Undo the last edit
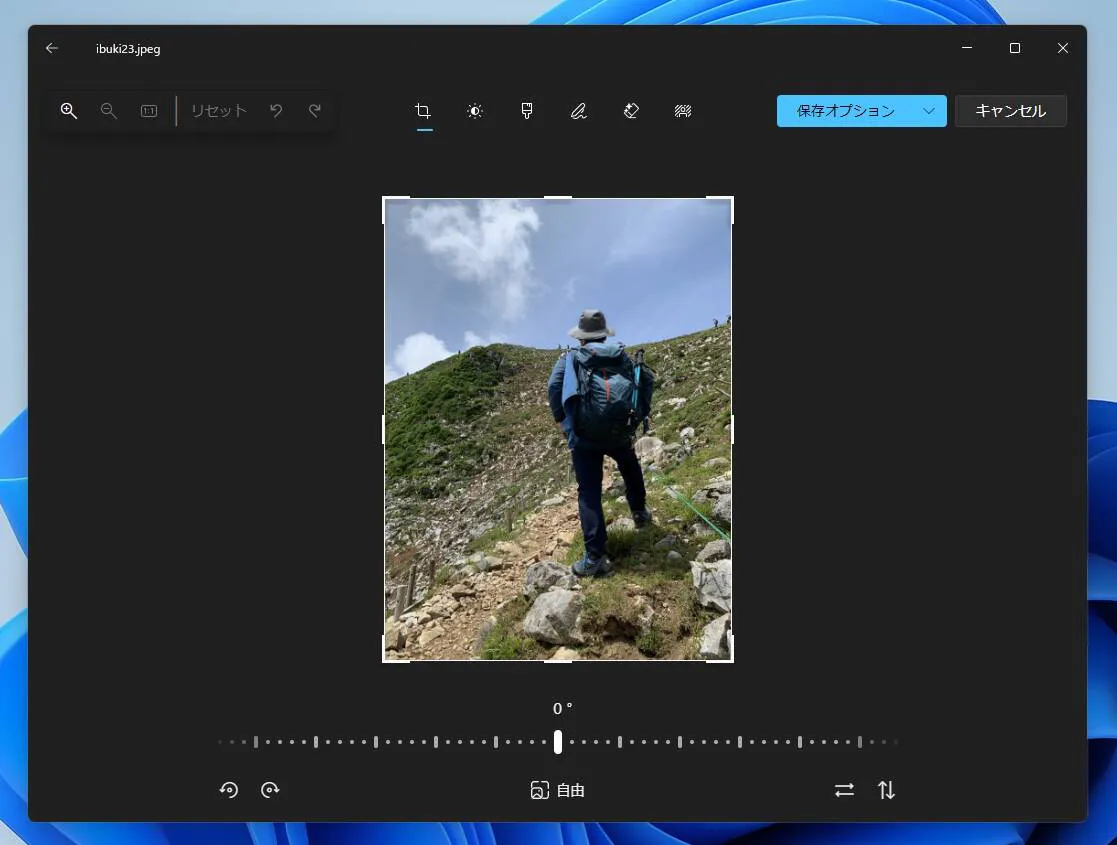The width and height of the screenshot is (1117, 845). (x=276, y=110)
